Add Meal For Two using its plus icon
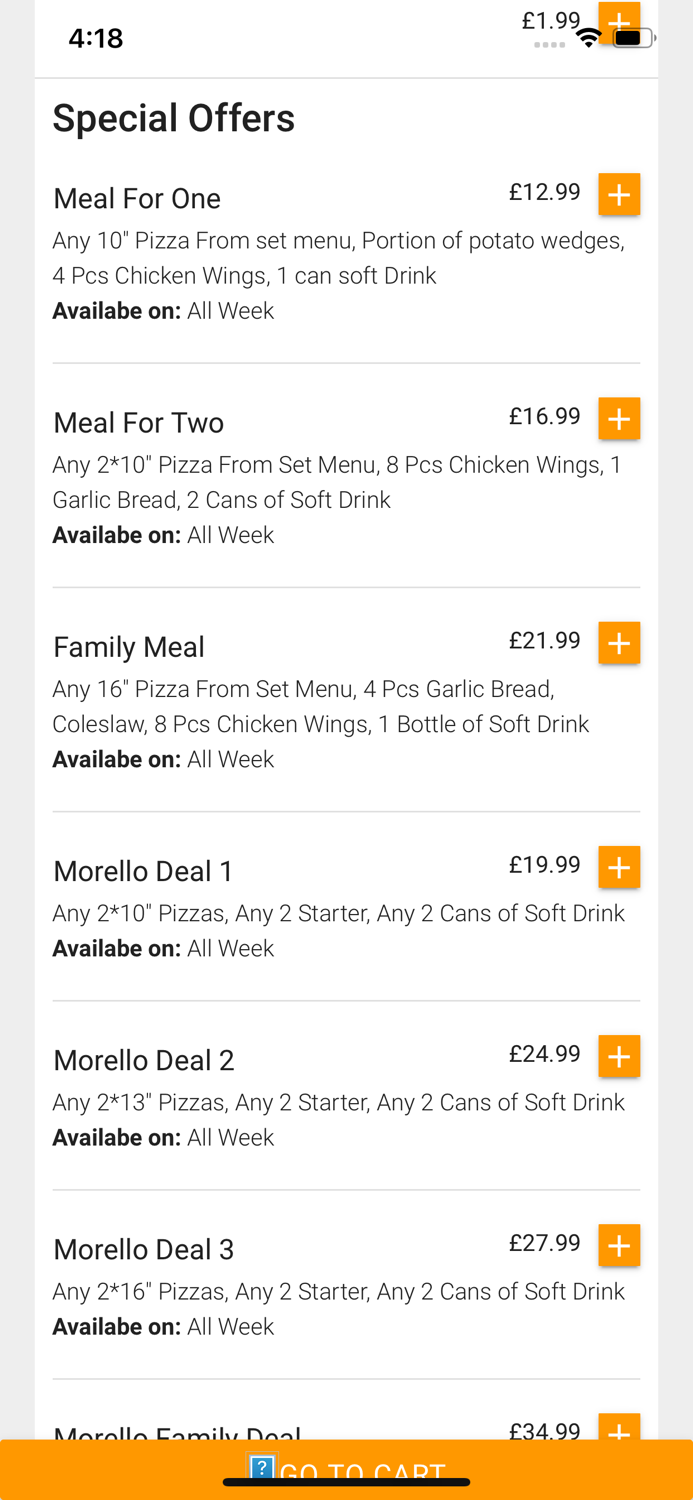Image resolution: width=693 pixels, height=1500 pixels. (x=618, y=419)
